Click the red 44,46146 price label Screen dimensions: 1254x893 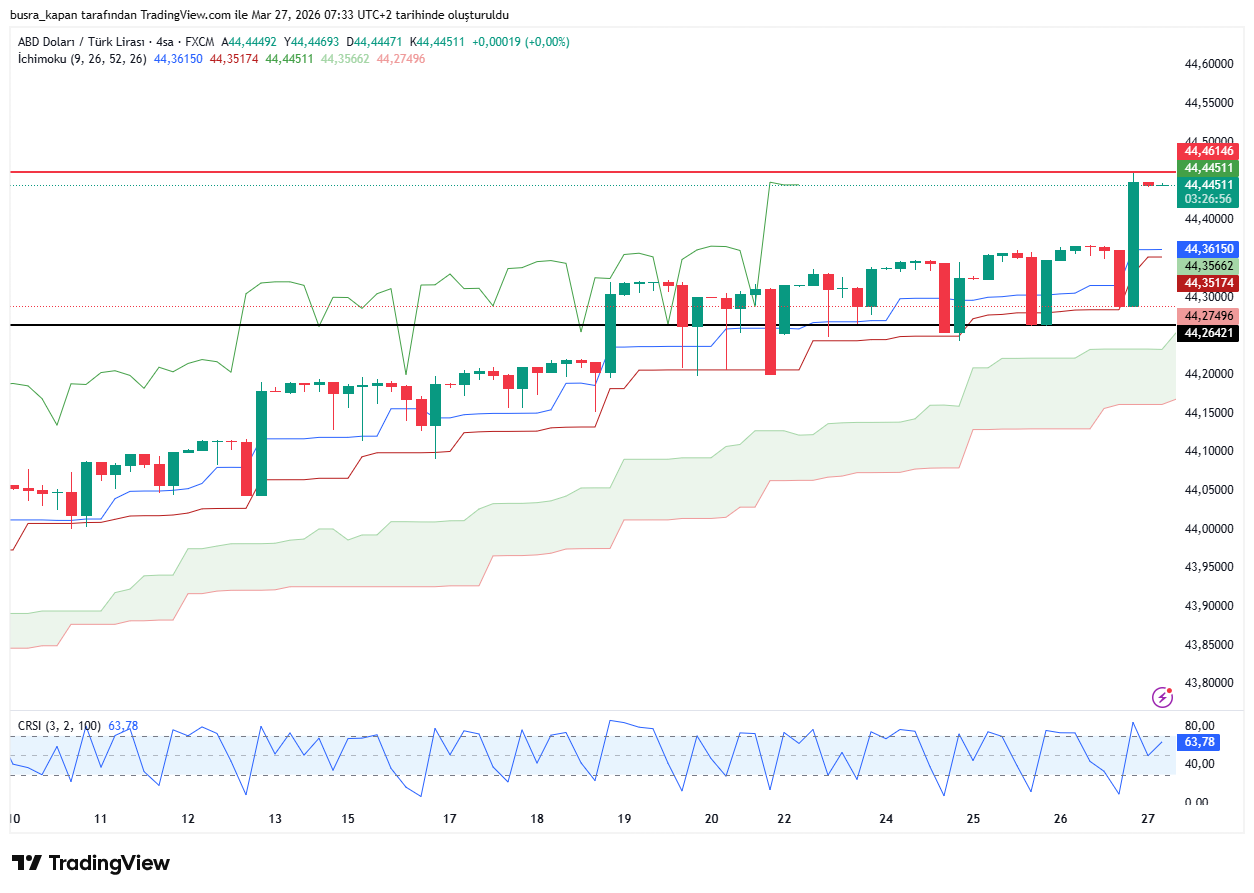coord(1209,151)
